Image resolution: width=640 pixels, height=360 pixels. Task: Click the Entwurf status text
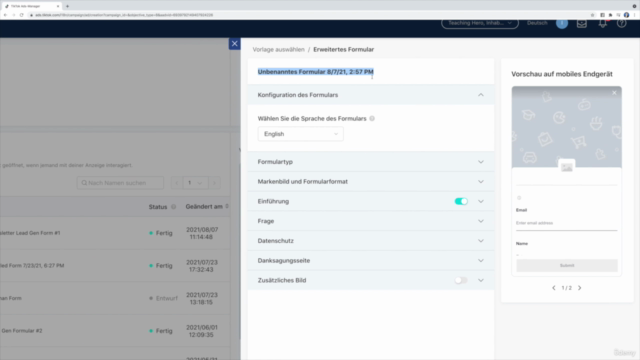click(167, 298)
